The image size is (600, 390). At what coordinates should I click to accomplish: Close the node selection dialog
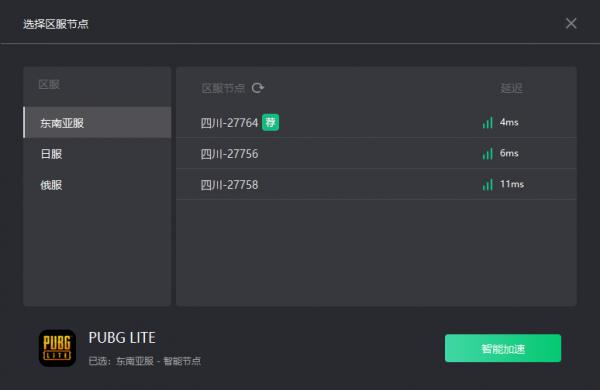click(571, 23)
